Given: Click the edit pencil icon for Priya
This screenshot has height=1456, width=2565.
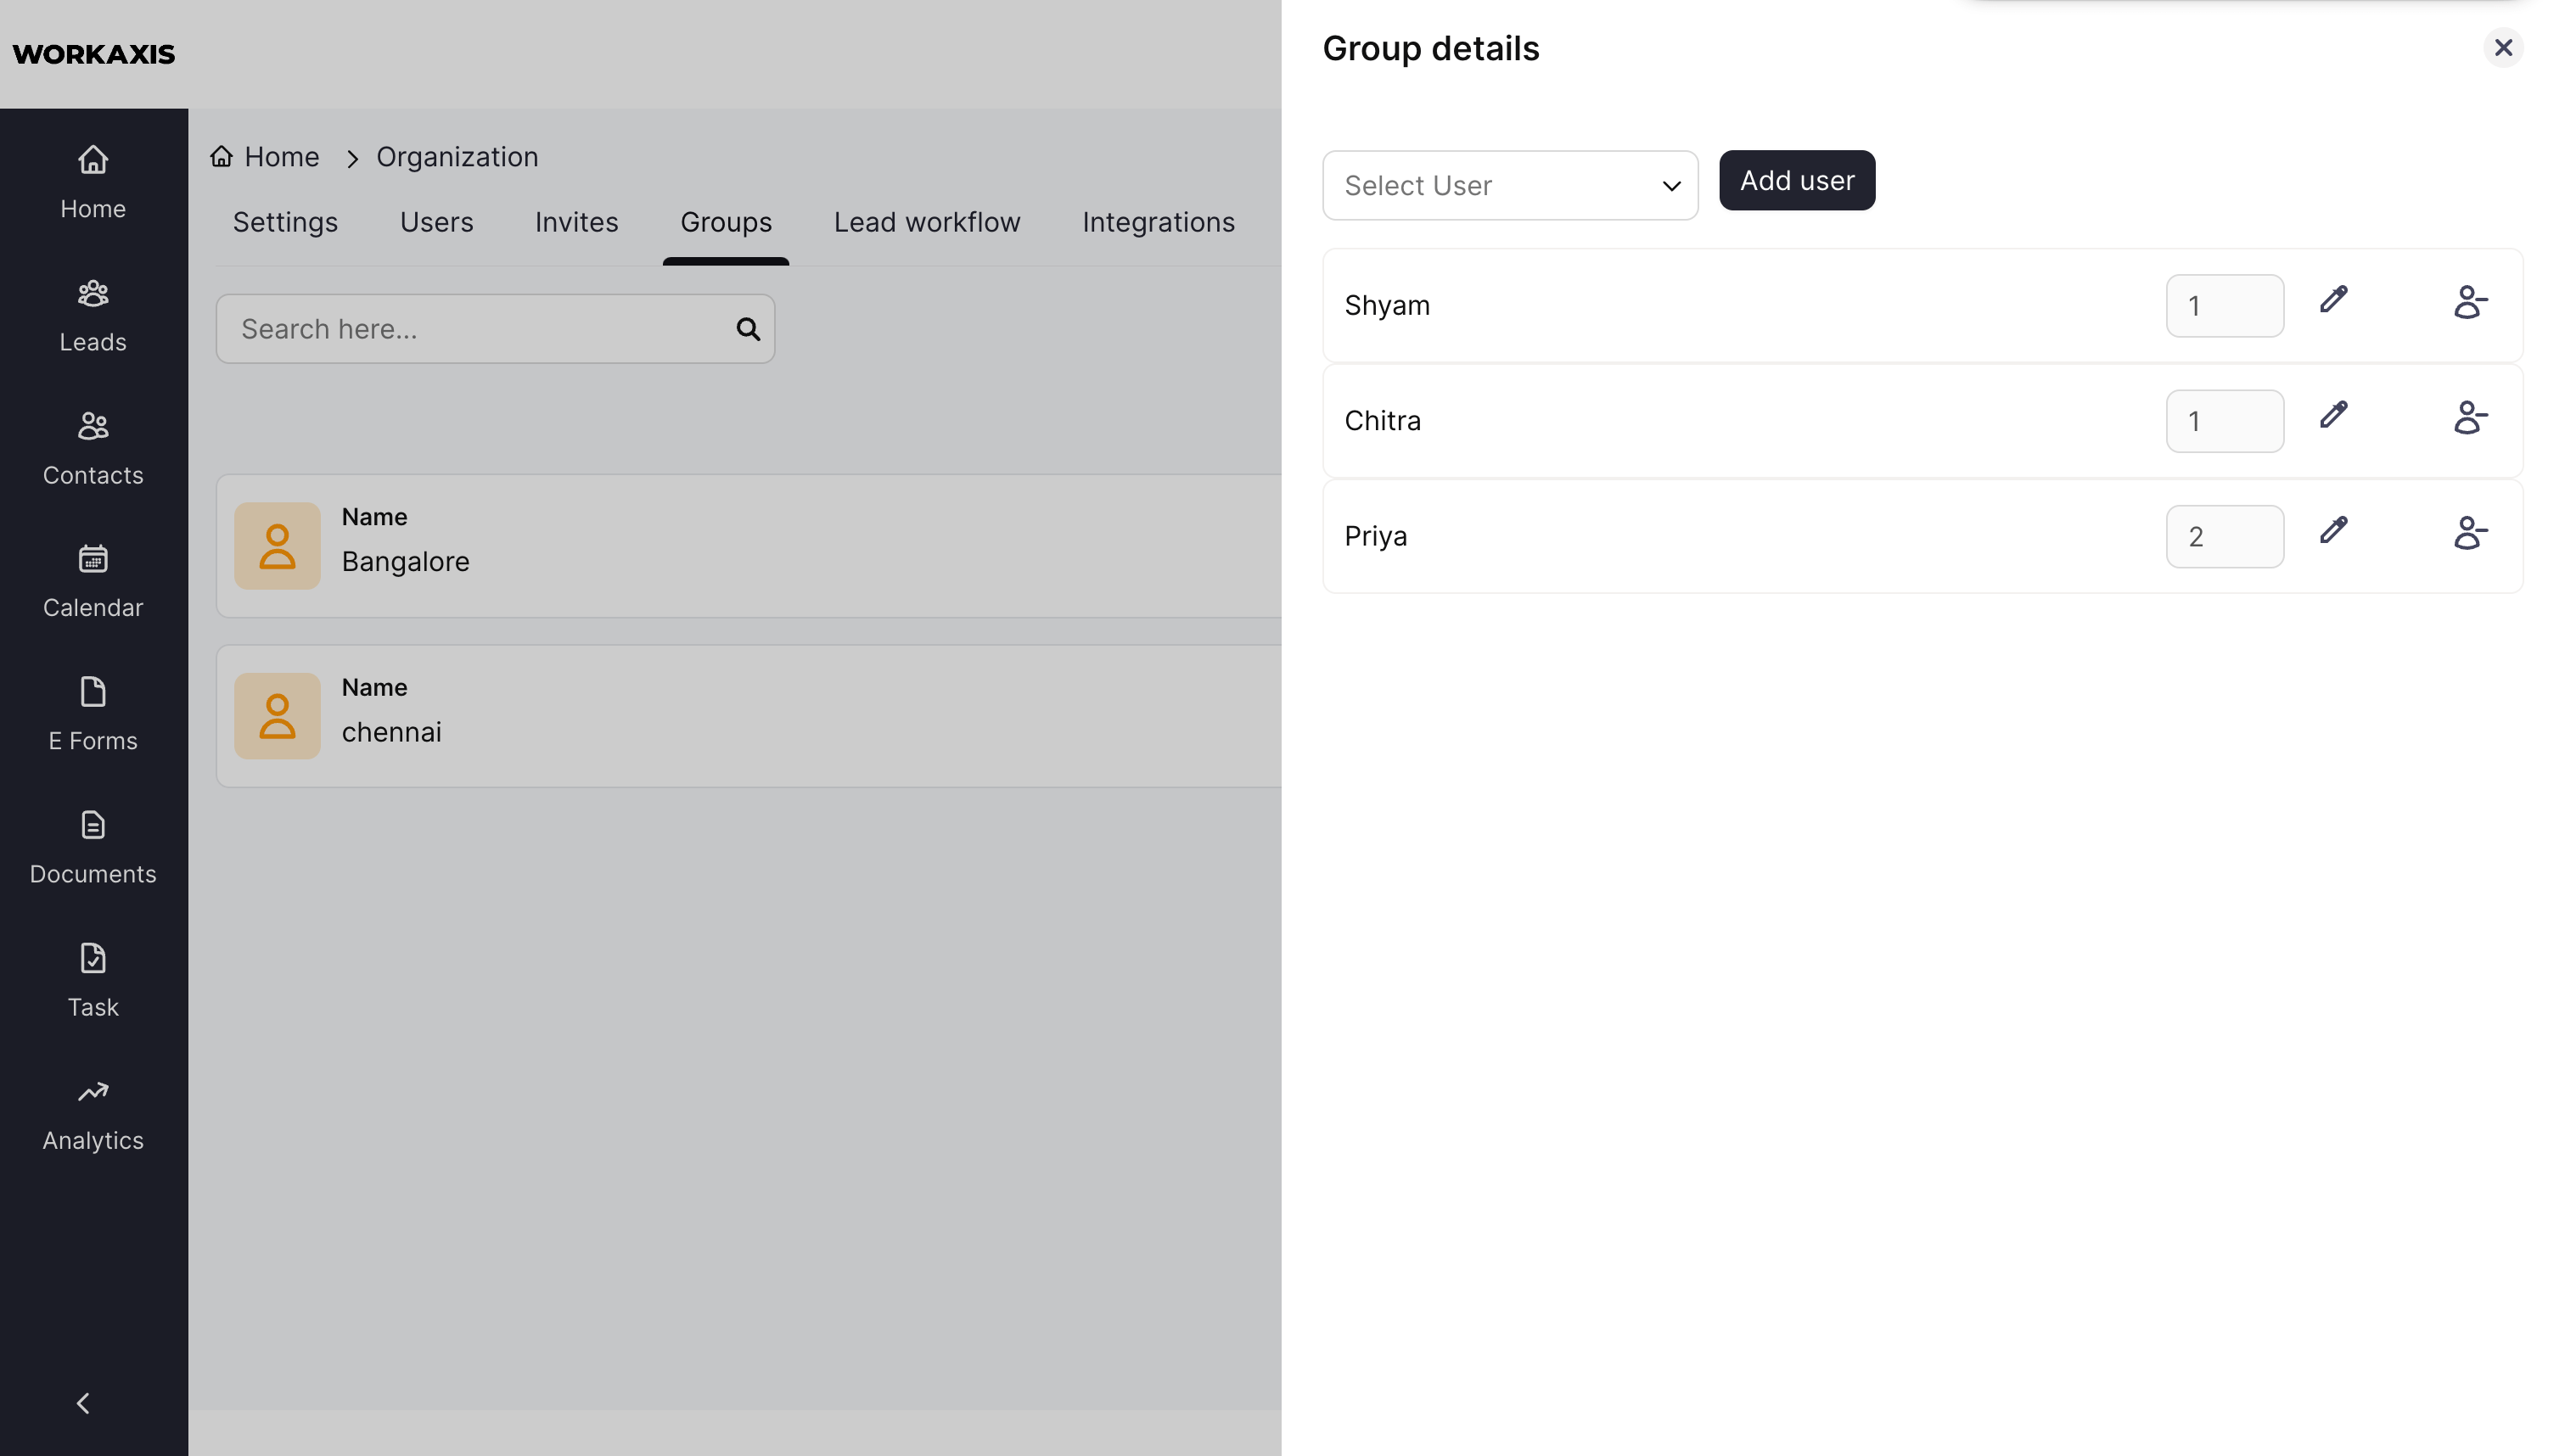Looking at the screenshot, I should (2332, 531).
